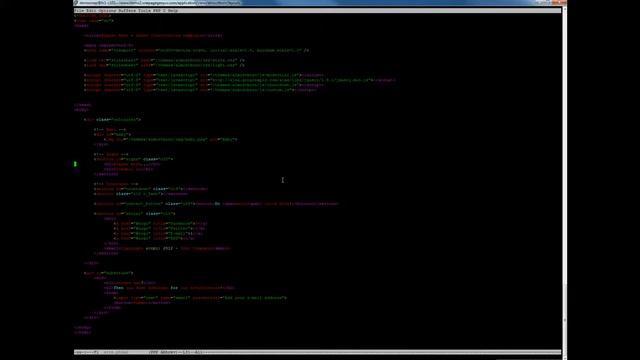Open the Edit menu
This screenshot has height=360, width=640.
91,11
